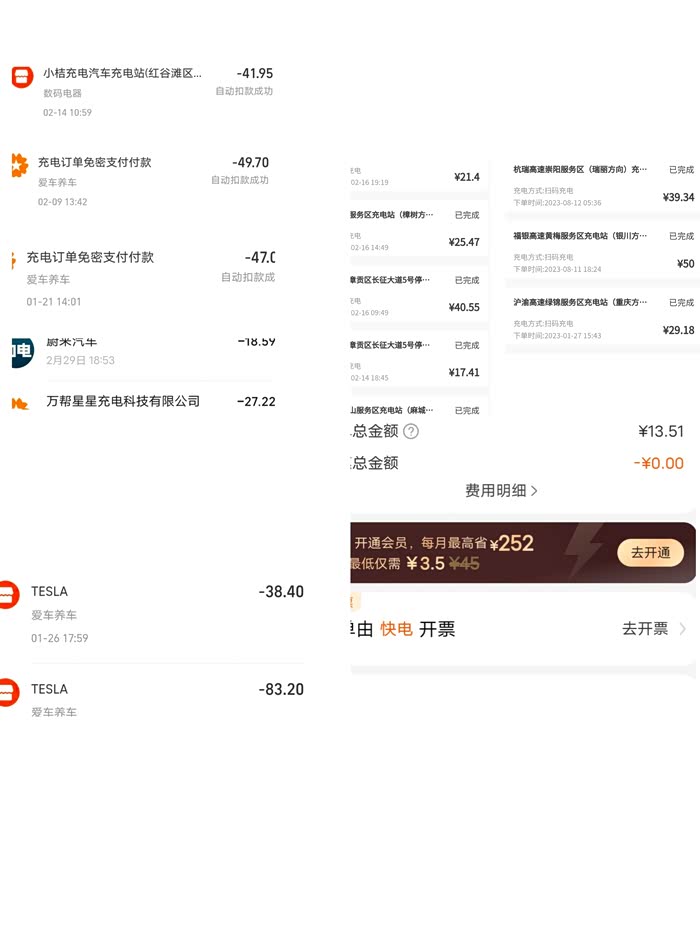Click the orange icon beside 万帮星星充电科技有限公司
The width and height of the screenshot is (700, 933).
(x=20, y=404)
